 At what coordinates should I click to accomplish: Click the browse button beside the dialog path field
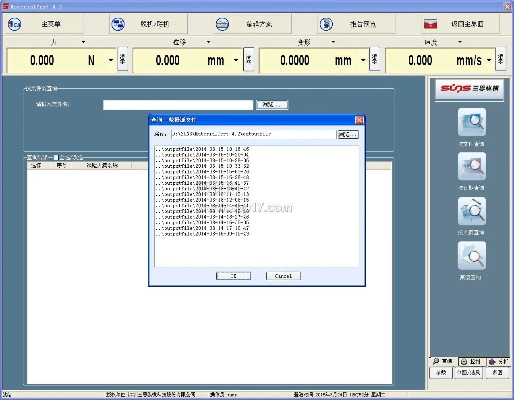click(x=348, y=134)
